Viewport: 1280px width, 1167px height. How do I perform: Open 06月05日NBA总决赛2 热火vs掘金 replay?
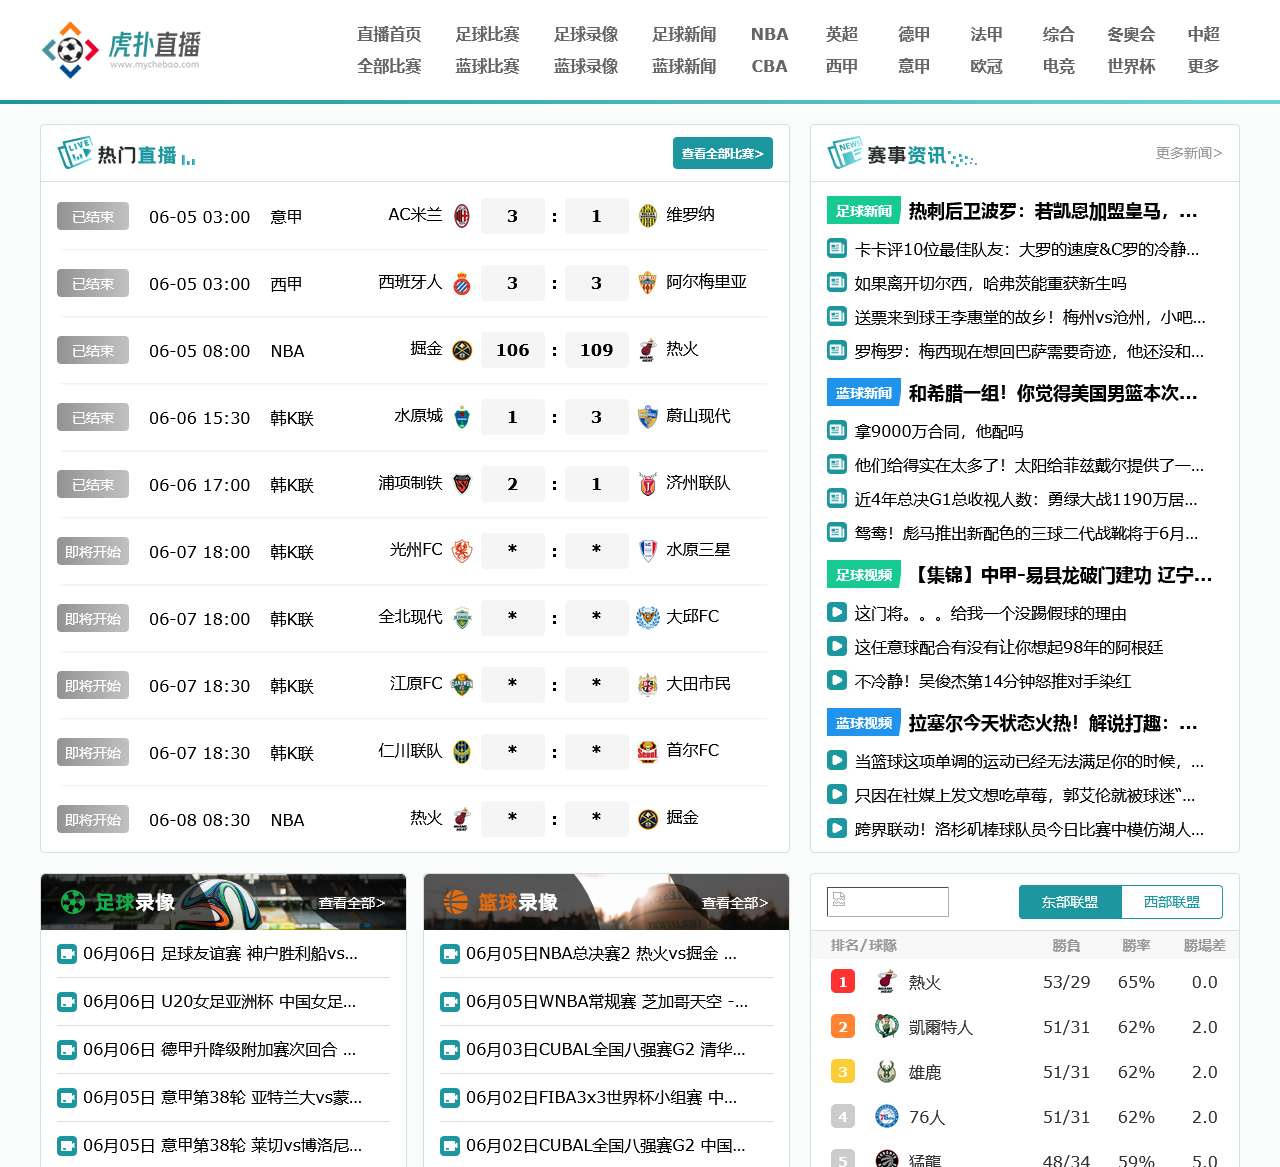pyautogui.click(x=602, y=954)
